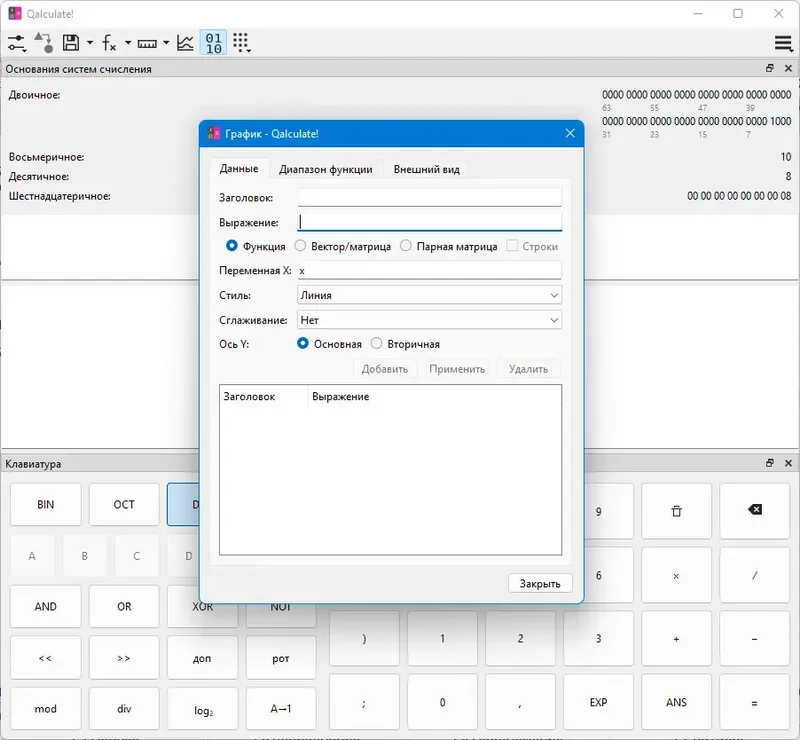Toggle the number bases 01/10 icon

(x=214, y=43)
